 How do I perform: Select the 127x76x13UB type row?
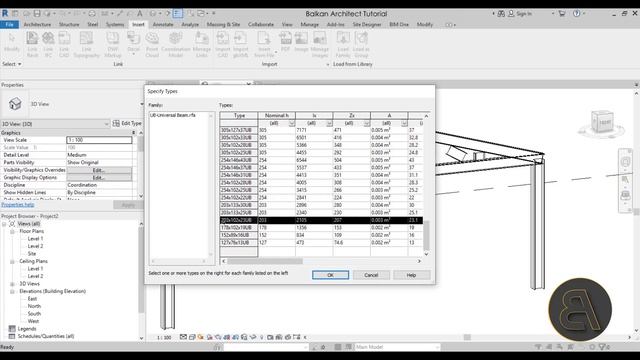point(321,242)
